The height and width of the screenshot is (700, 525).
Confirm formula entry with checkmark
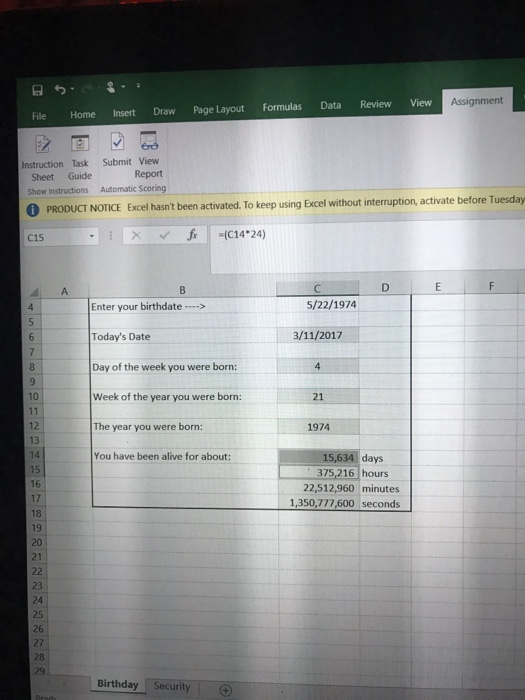tap(164, 235)
